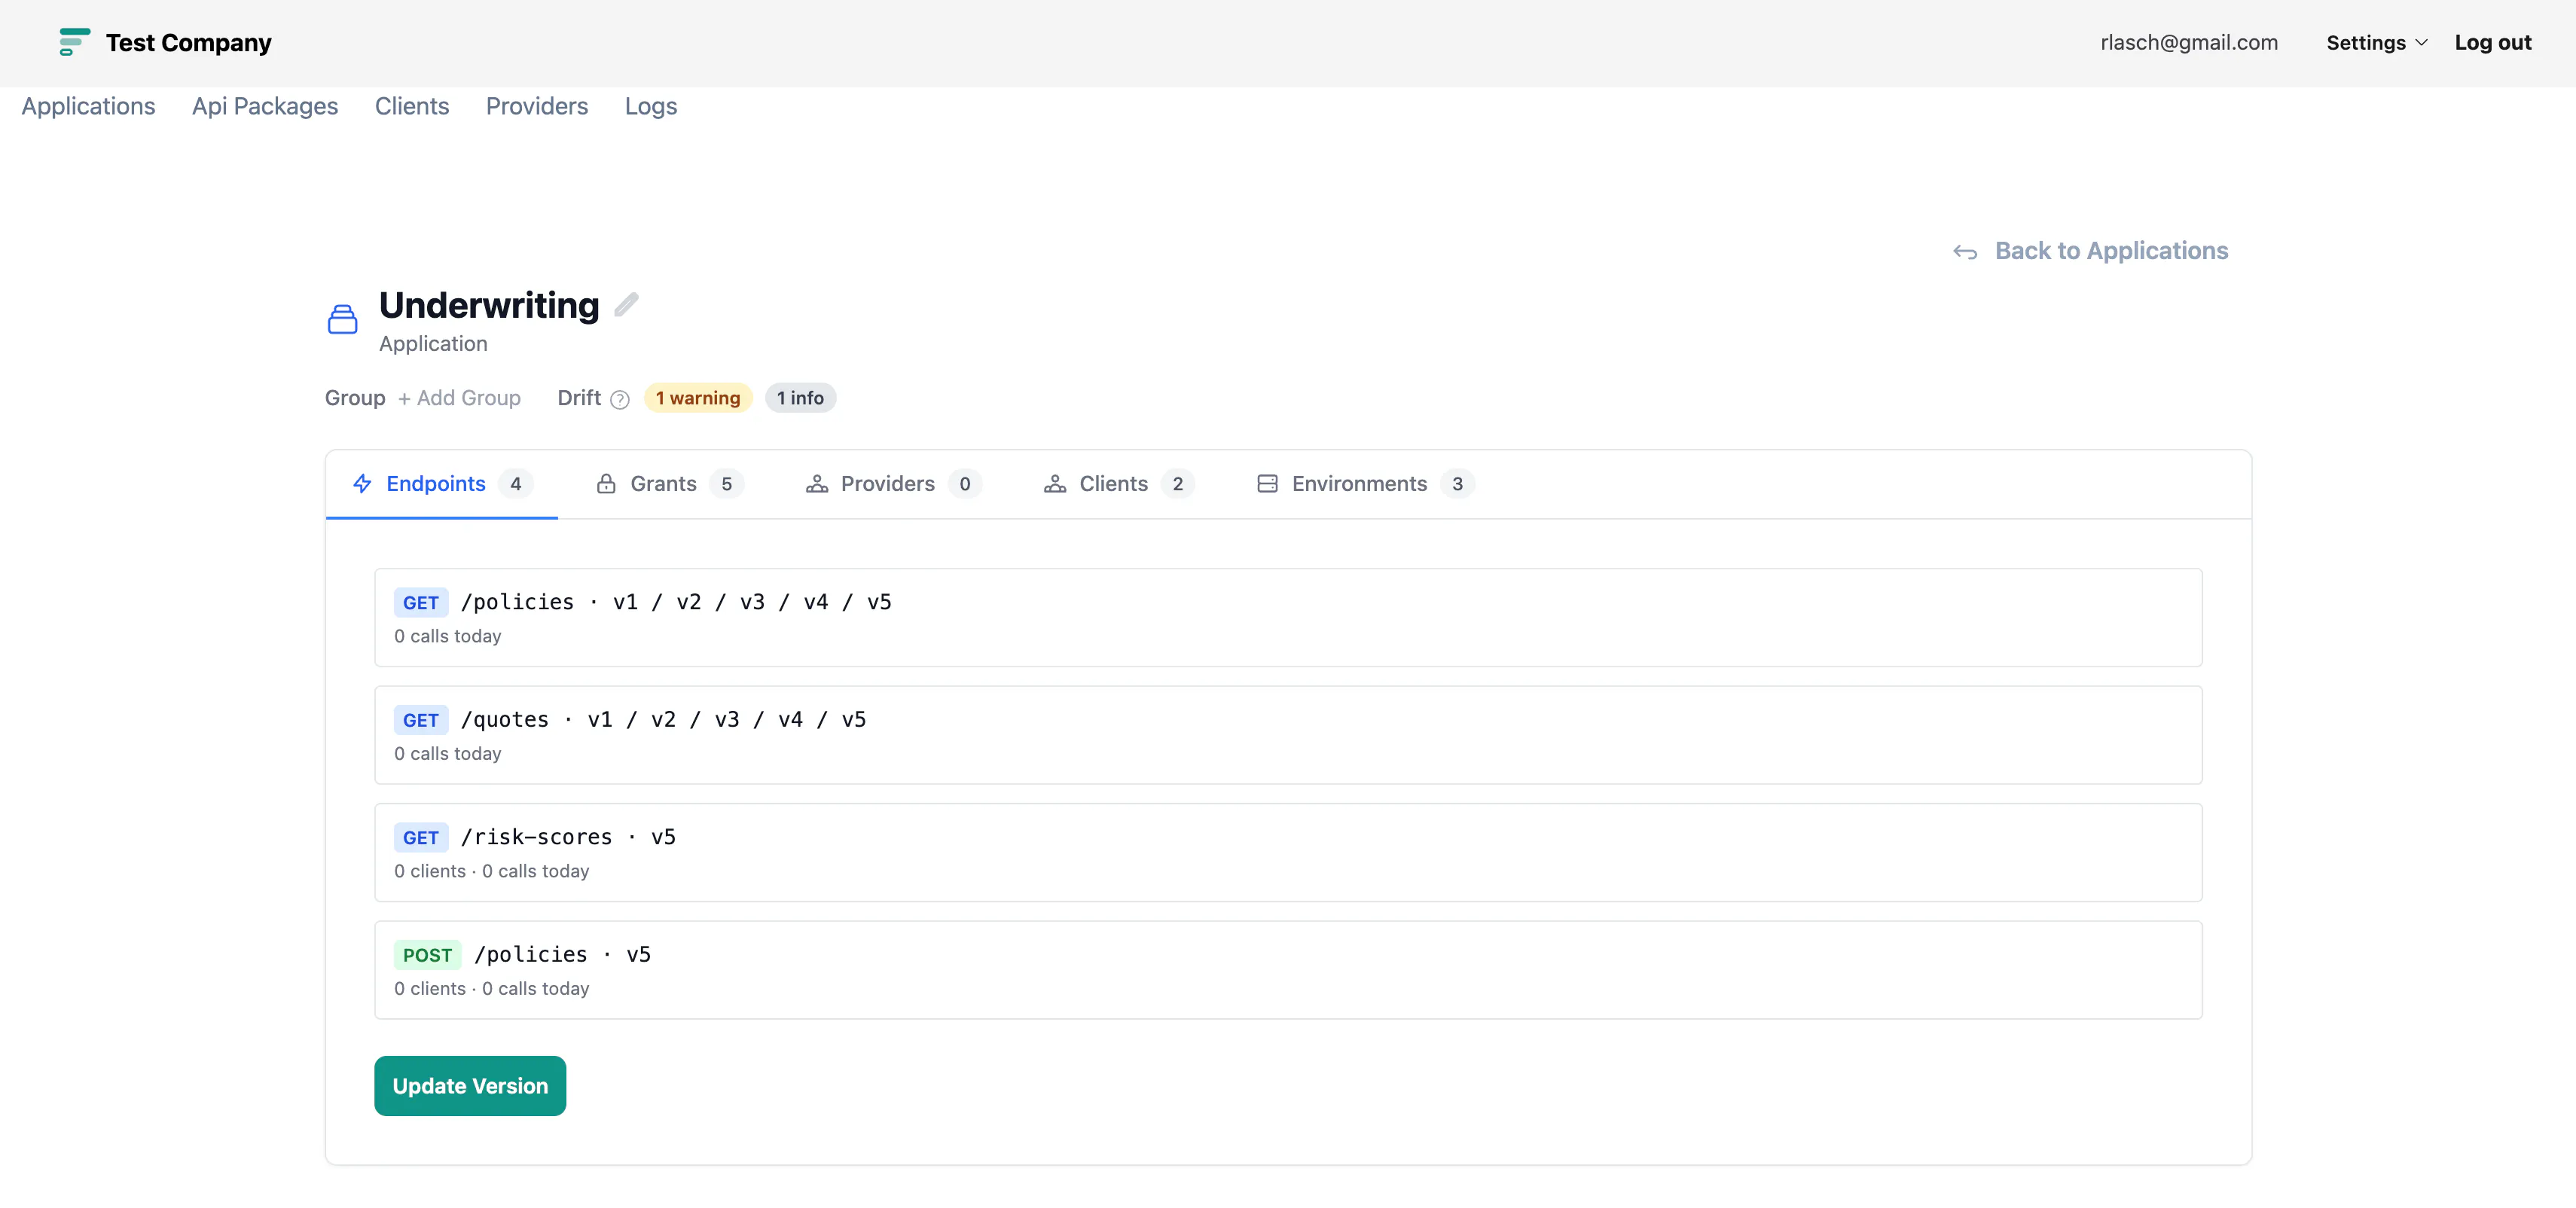Open the Settings dropdown
Image resolution: width=2576 pixels, height=1208 pixels.
tap(2376, 43)
